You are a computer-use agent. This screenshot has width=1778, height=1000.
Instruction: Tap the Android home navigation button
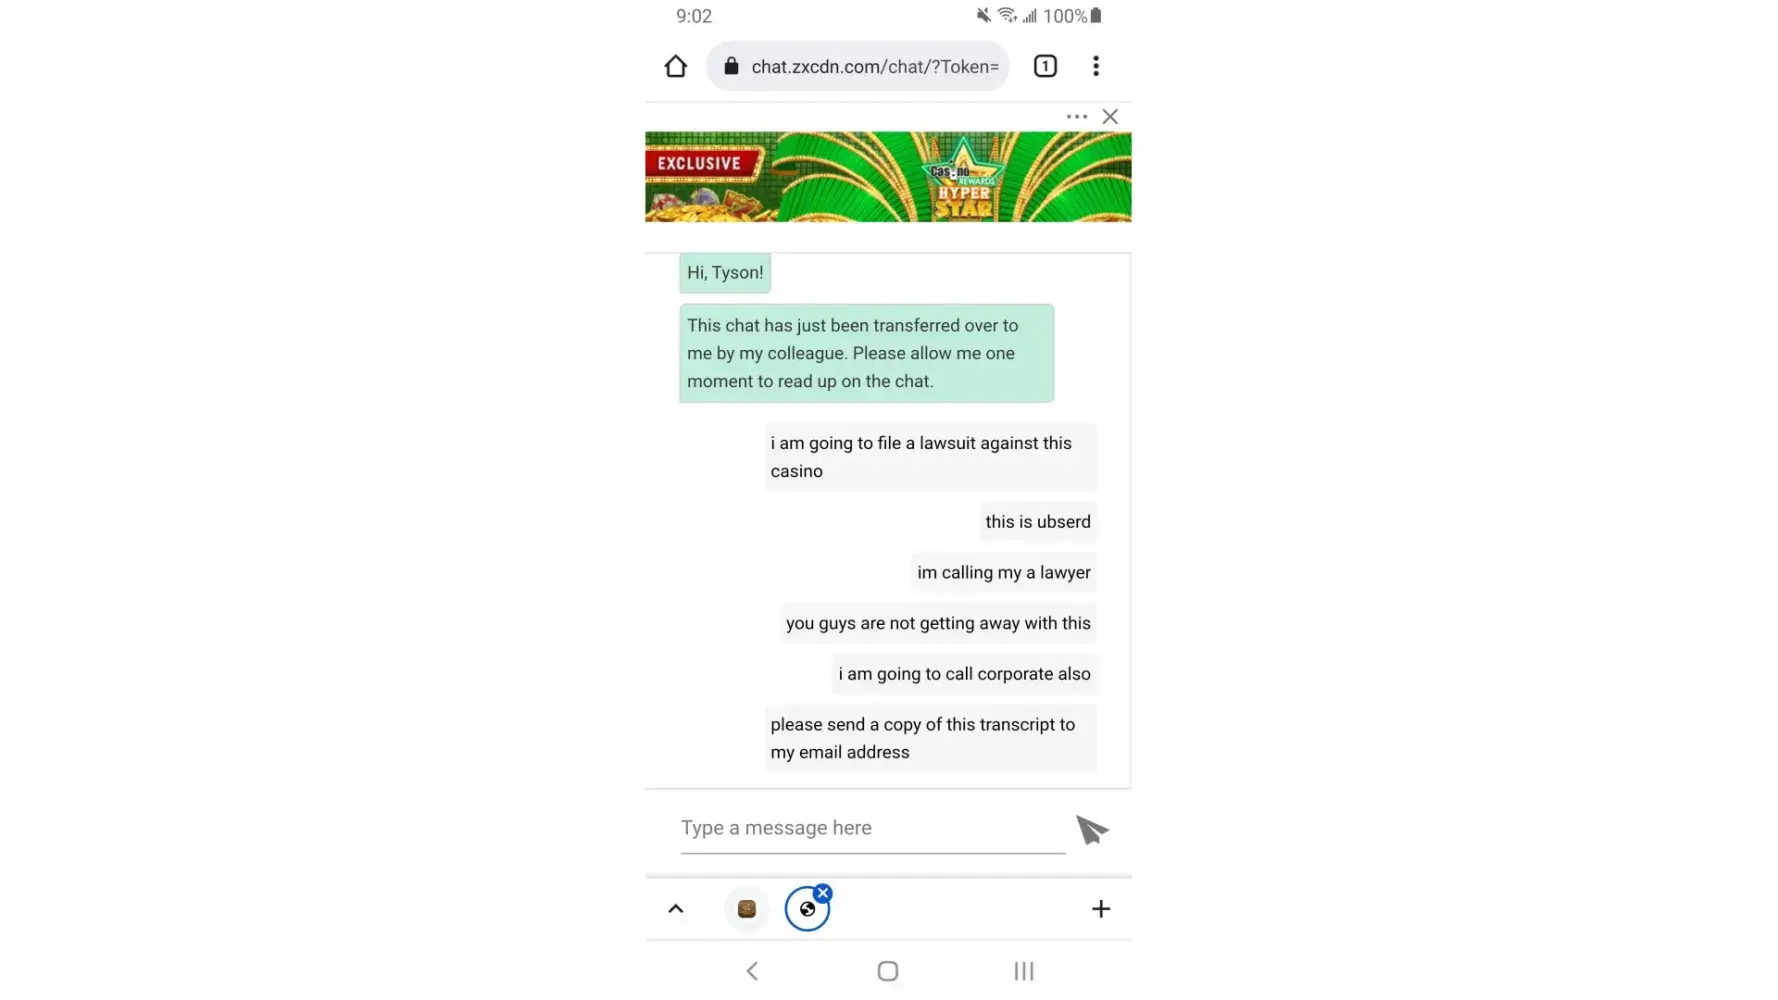click(888, 971)
